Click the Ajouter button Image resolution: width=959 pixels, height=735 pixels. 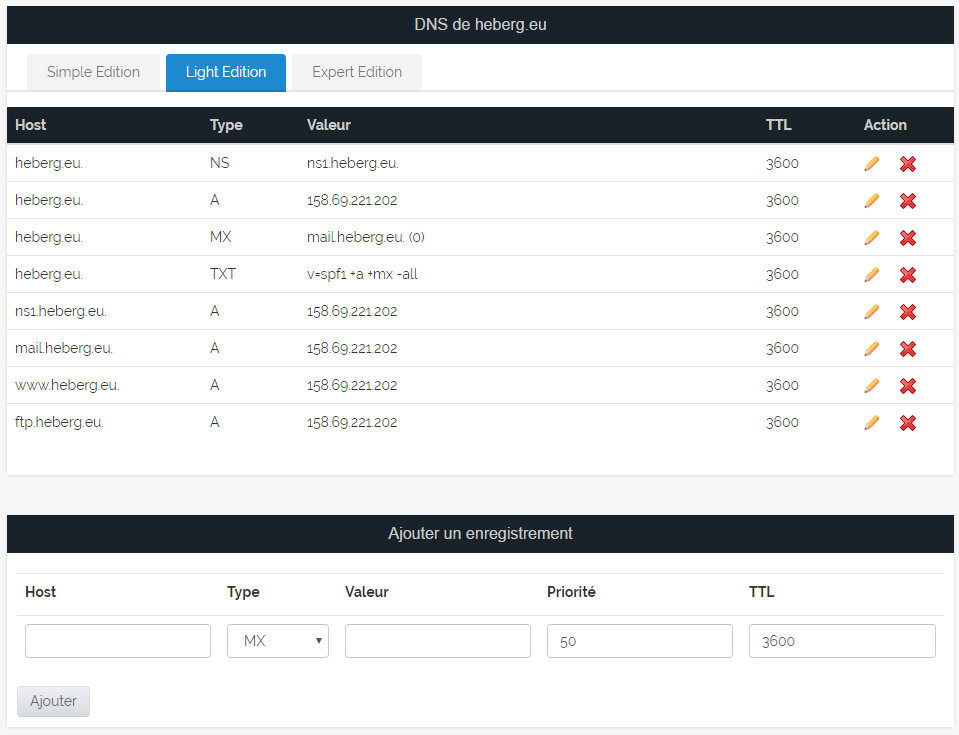coord(53,701)
